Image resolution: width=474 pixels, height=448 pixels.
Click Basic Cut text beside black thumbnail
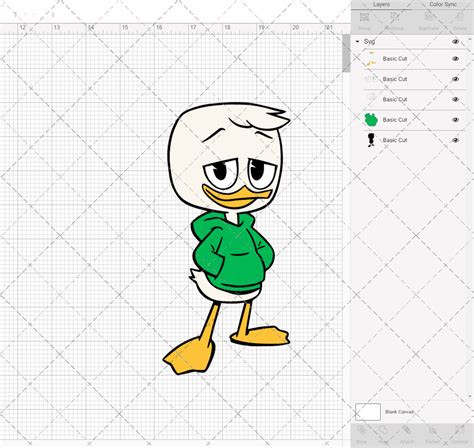(x=395, y=140)
